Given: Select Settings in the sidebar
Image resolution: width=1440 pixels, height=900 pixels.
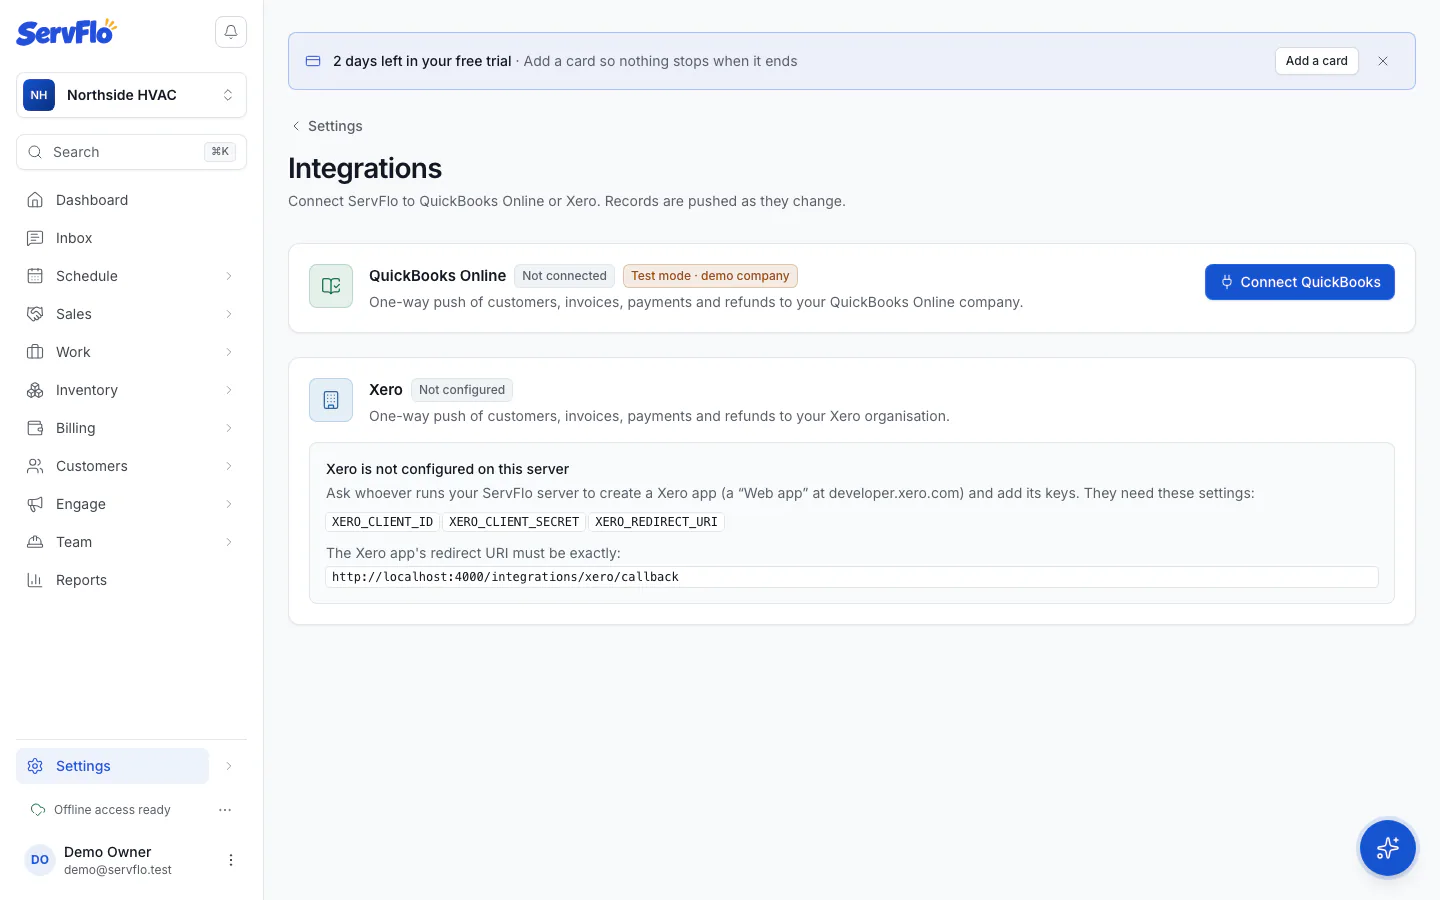Looking at the screenshot, I should [112, 766].
